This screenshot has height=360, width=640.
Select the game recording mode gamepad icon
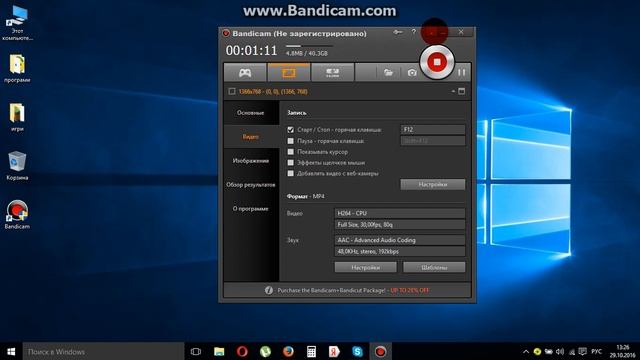pos(245,73)
